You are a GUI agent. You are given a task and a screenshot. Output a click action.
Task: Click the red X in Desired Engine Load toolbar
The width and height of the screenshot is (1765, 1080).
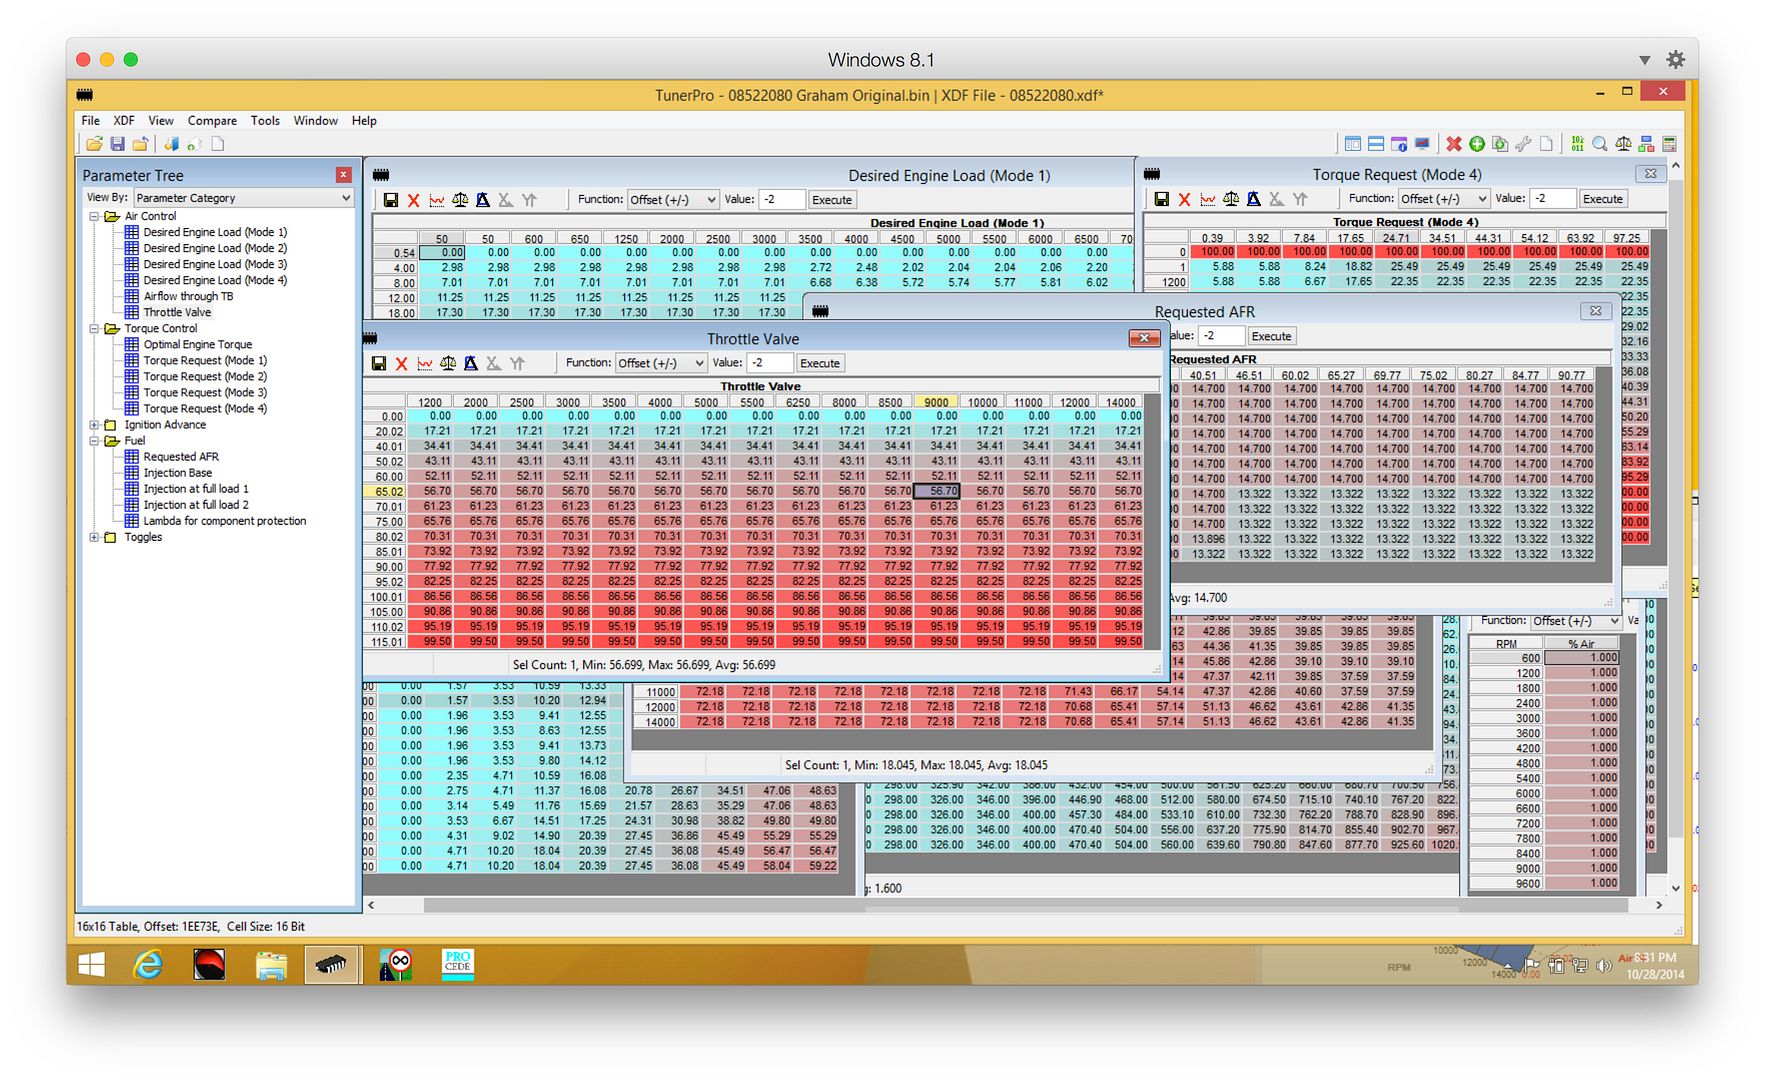(413, 200)
